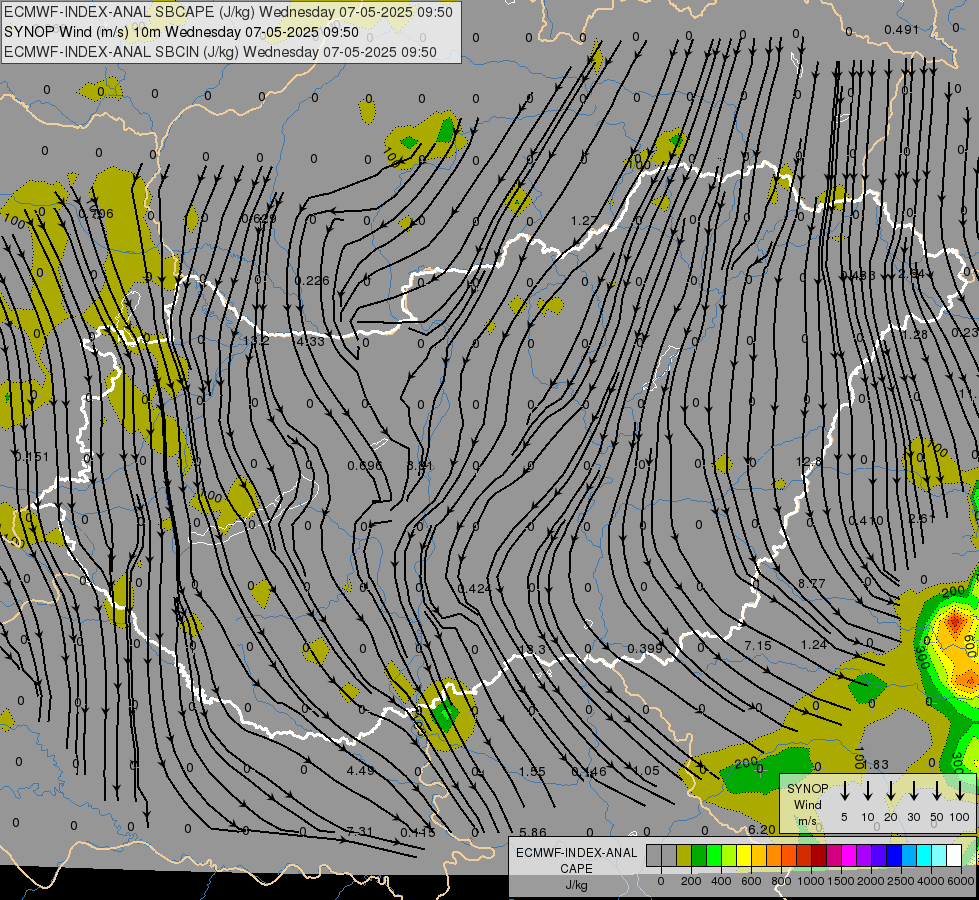Click the 50 m/s wind arrow in legend
The width and height of the screenshot is (979, 900).
[x=937, y=790]
